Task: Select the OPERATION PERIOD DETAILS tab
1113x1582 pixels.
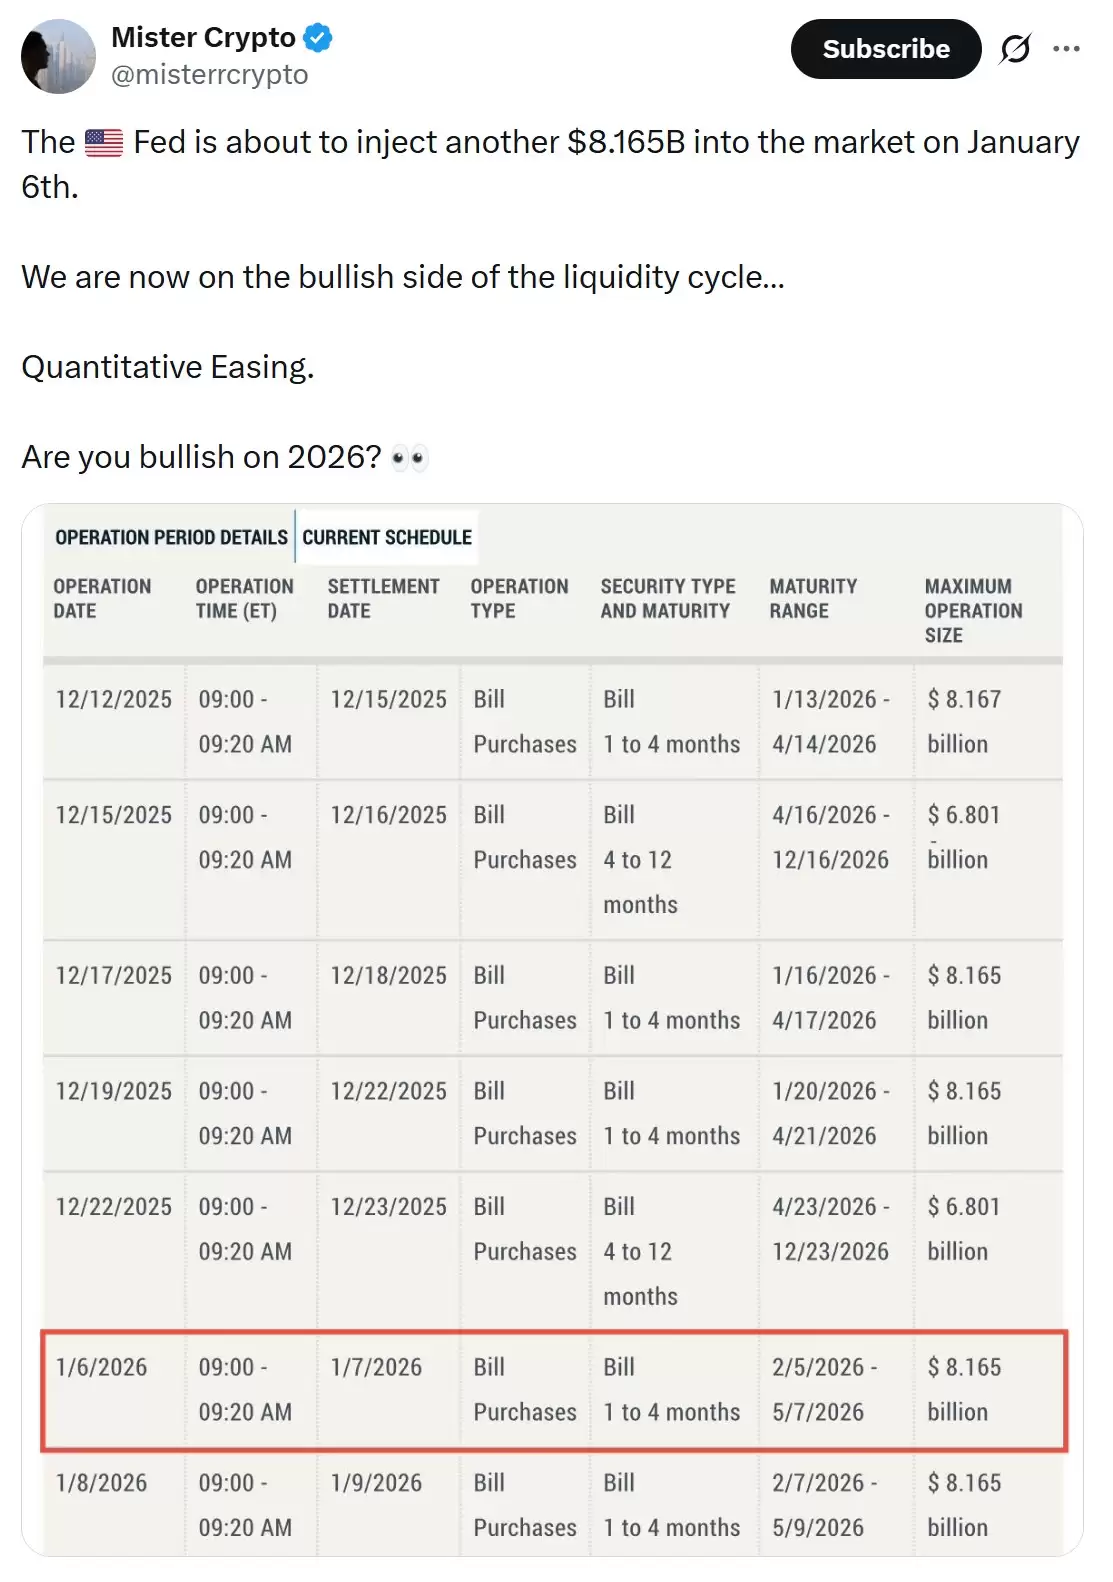Action: (172, 537)
